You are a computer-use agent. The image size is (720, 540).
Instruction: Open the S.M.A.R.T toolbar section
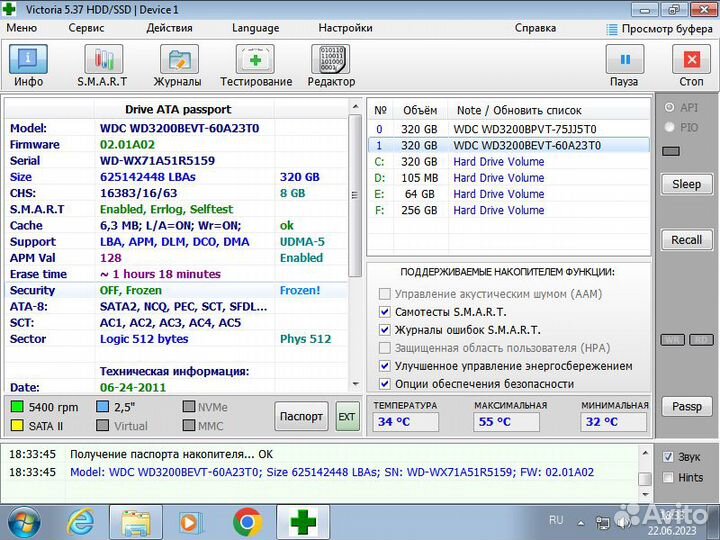[103, 65]
